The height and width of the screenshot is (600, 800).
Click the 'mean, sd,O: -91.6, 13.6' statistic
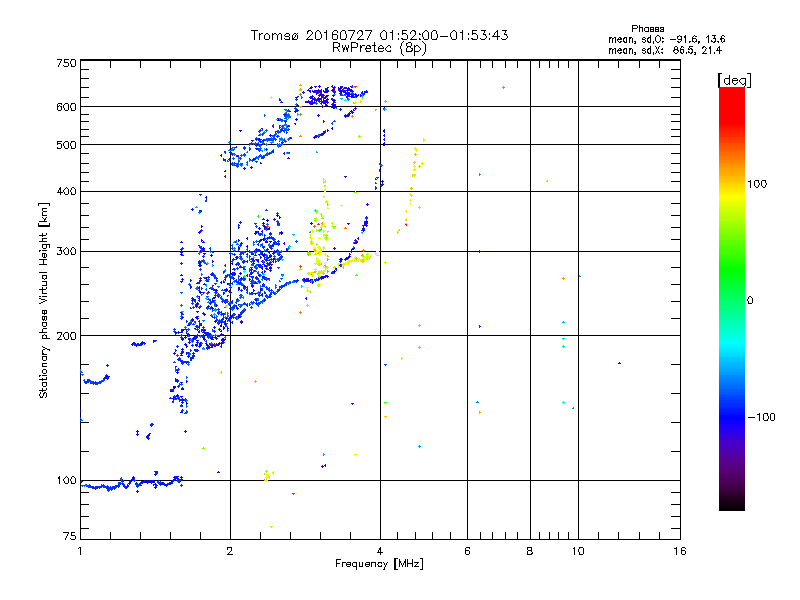666,39
